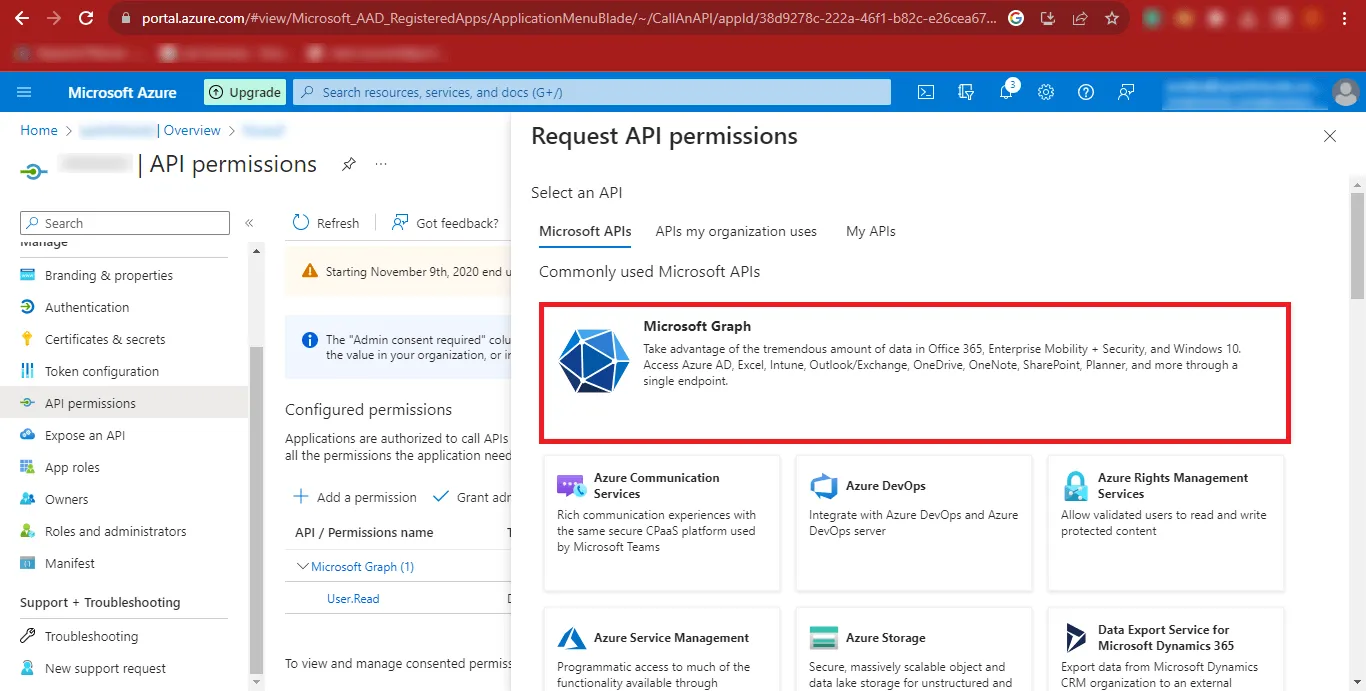Viewport: 1366px width, 691px height.
Task: Switch to APIs my organization uses tab
Action: pyautogui.click(x=736, y=231)
